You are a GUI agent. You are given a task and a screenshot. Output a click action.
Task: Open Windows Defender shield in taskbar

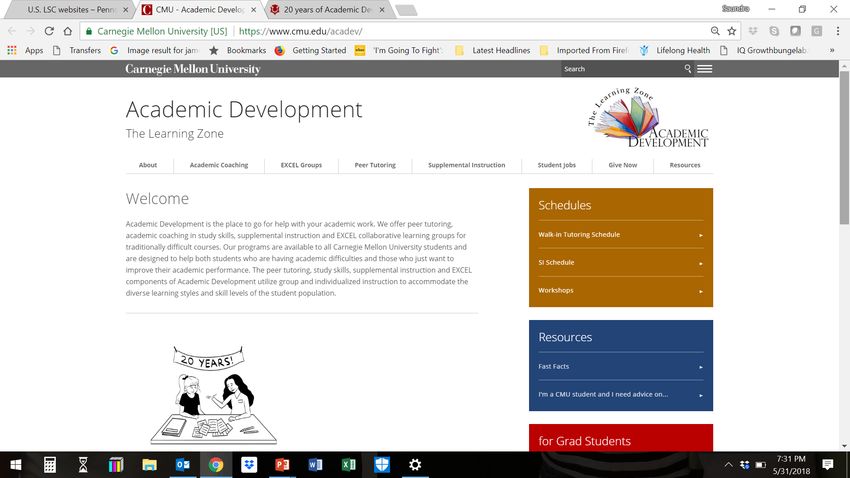pyautogui.click(x=382, y=464)
